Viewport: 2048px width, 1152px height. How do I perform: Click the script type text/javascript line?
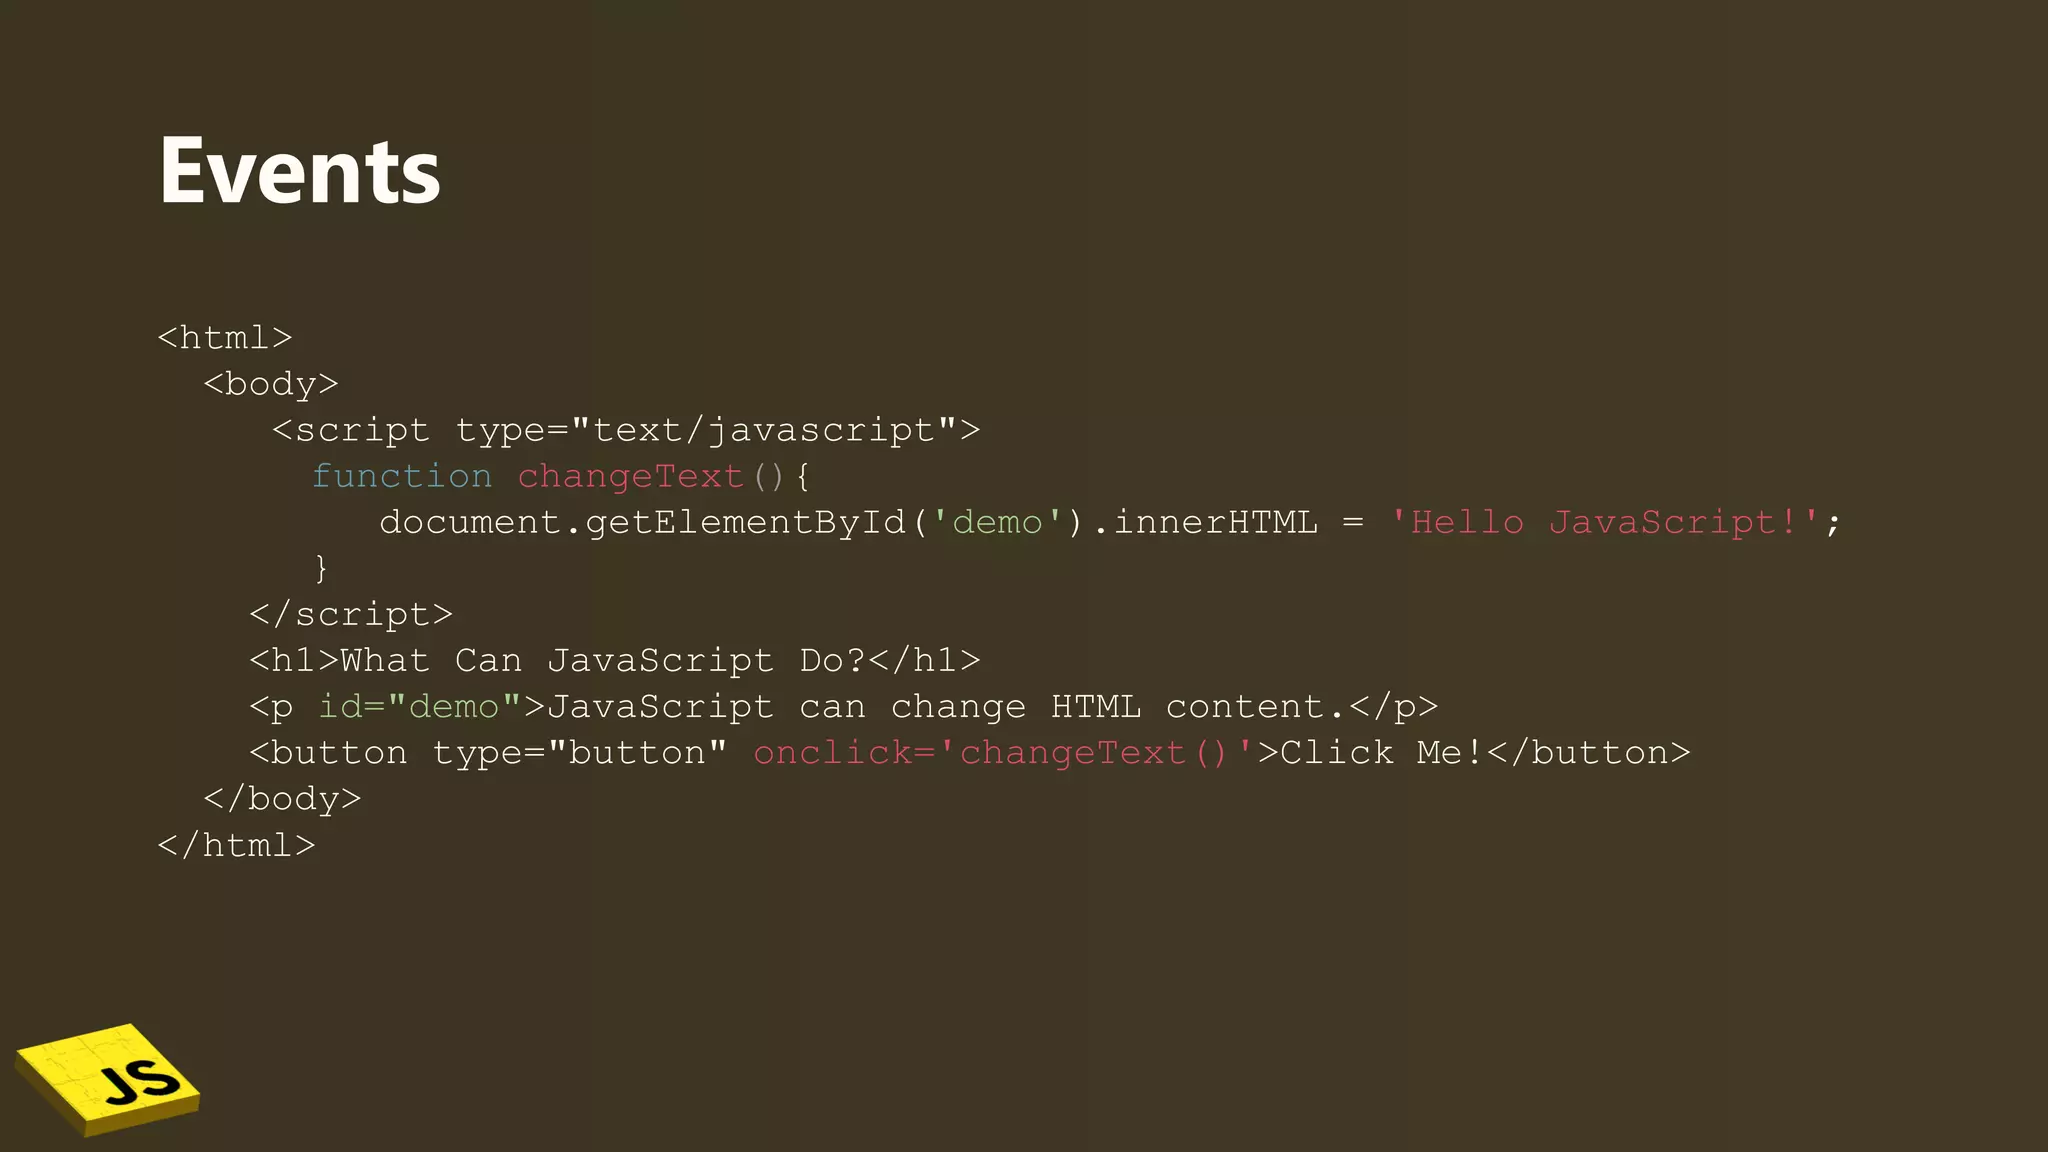pos(626,430)
